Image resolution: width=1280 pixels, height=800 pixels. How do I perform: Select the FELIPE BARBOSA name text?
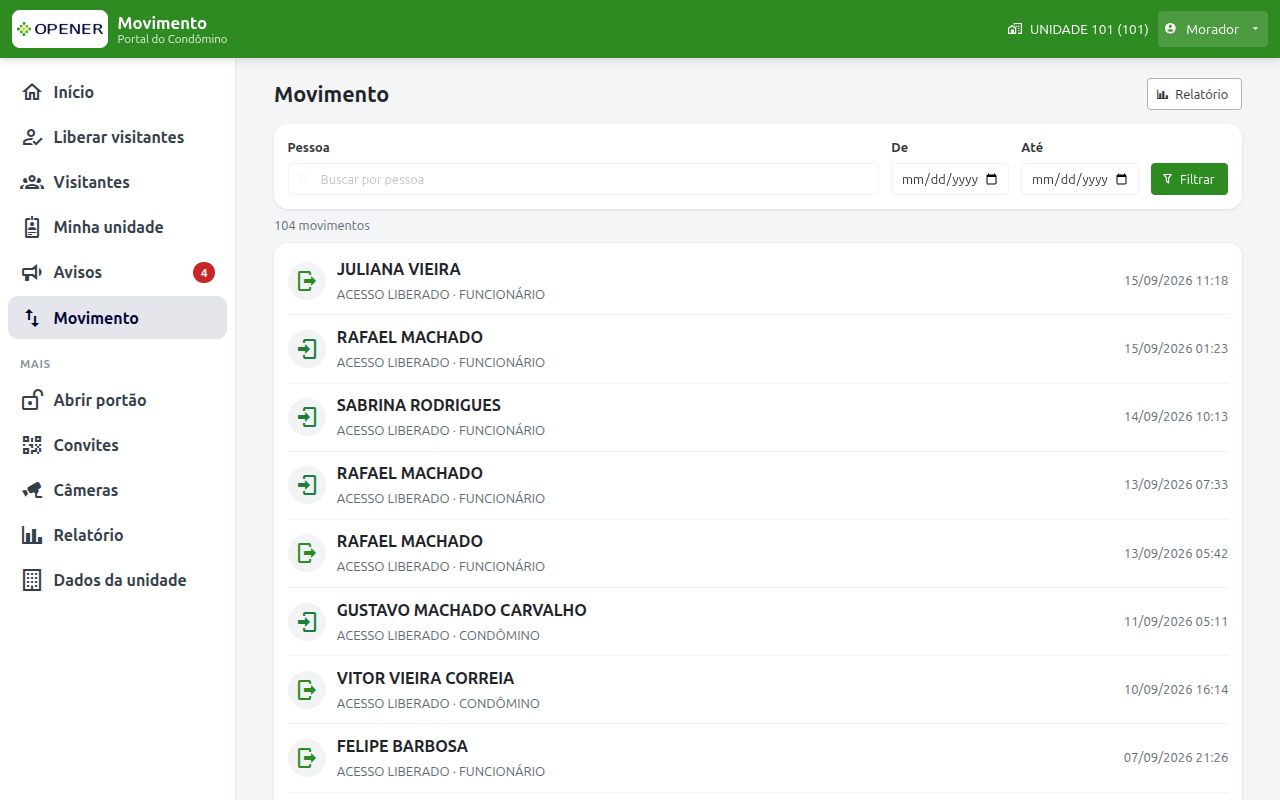403,746
